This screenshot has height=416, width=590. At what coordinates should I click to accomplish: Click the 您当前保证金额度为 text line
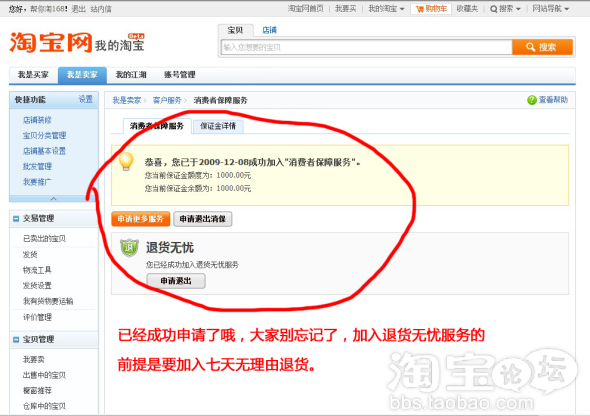click(x=198, y=175)
